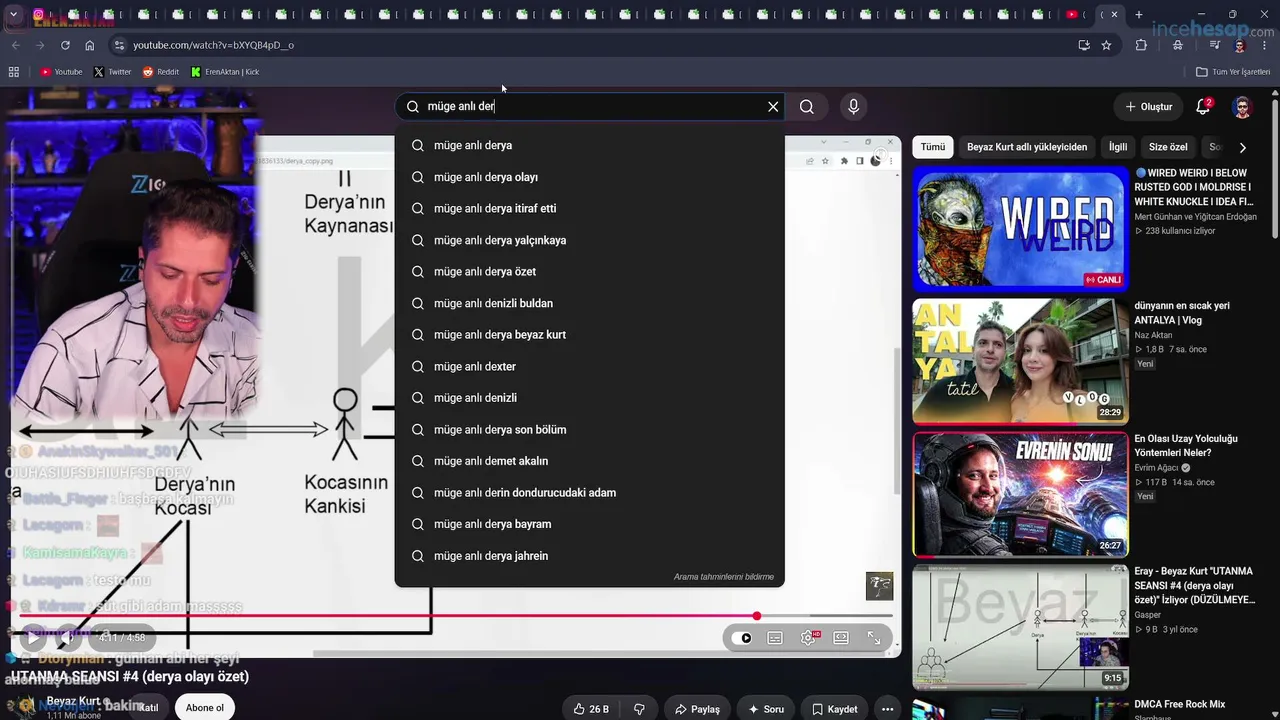Navigate back in the browser

click(15, 45)
